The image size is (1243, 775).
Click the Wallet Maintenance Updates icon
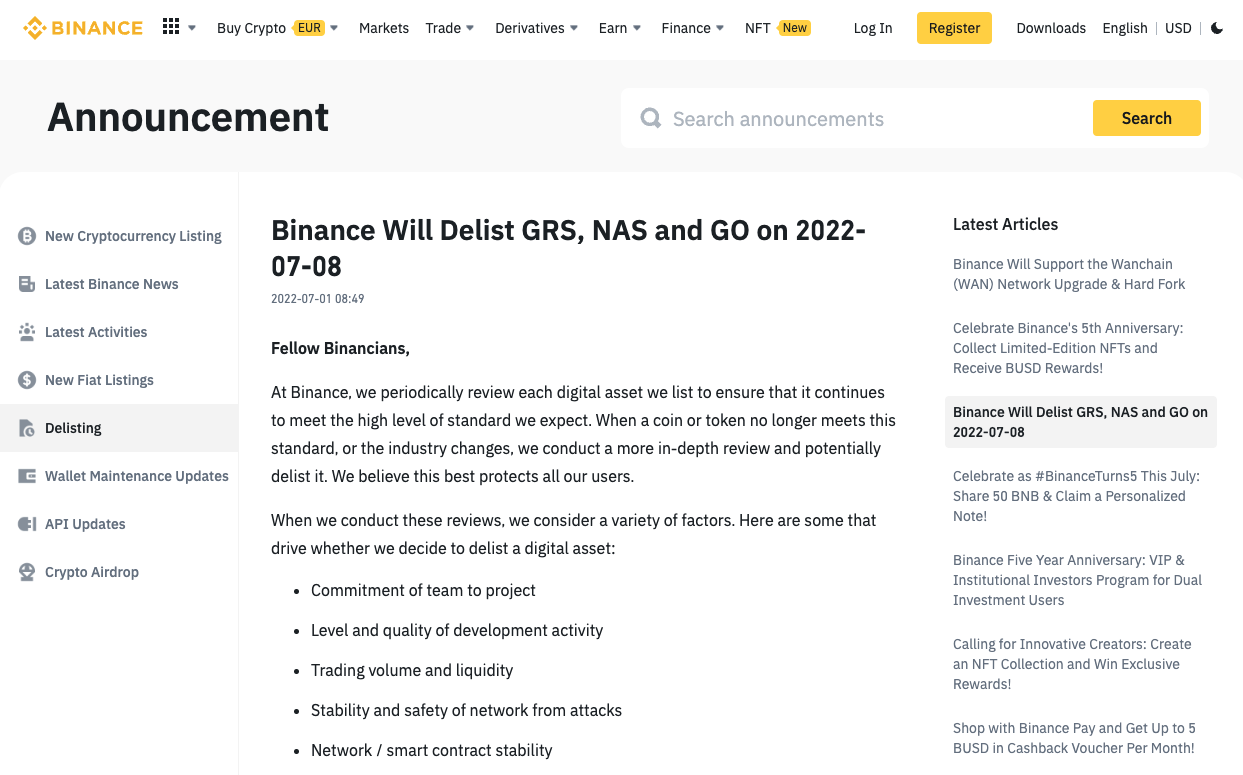[27, 476]
